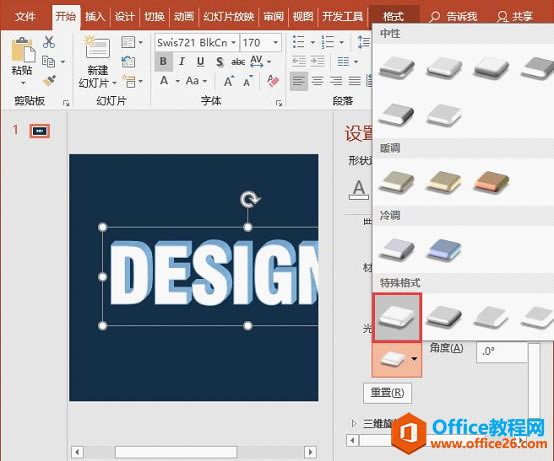The image size is (554, 461).
Task: Toggle Underline formatting
Action: (200, 61)
